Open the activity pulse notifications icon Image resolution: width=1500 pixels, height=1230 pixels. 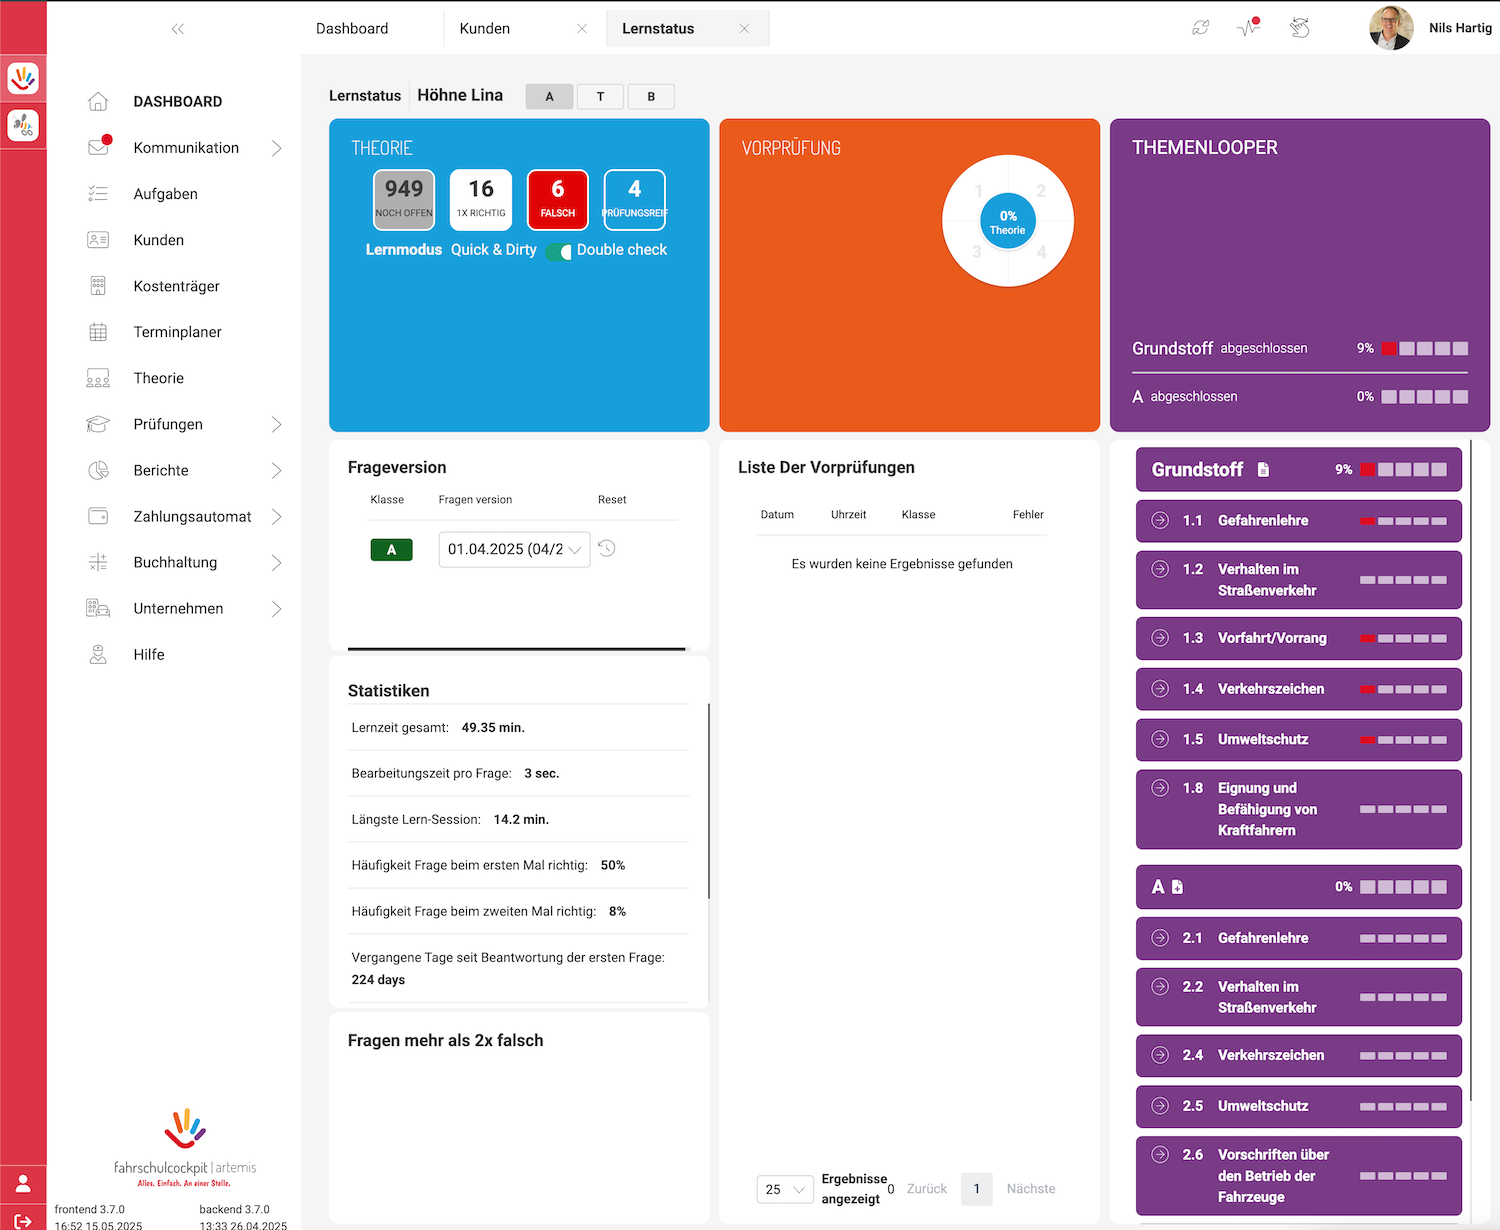coord(1249,27)
